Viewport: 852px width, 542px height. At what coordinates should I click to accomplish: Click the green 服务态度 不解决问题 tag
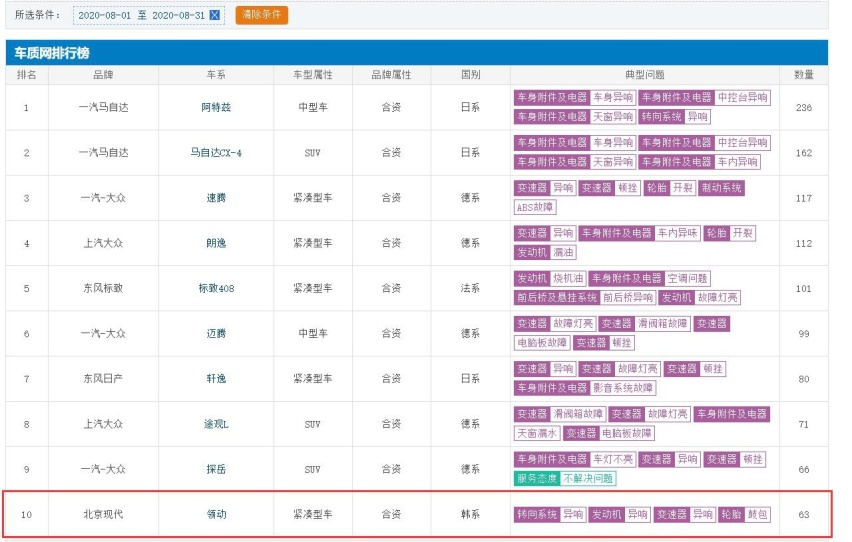click(x=565, y=478)
